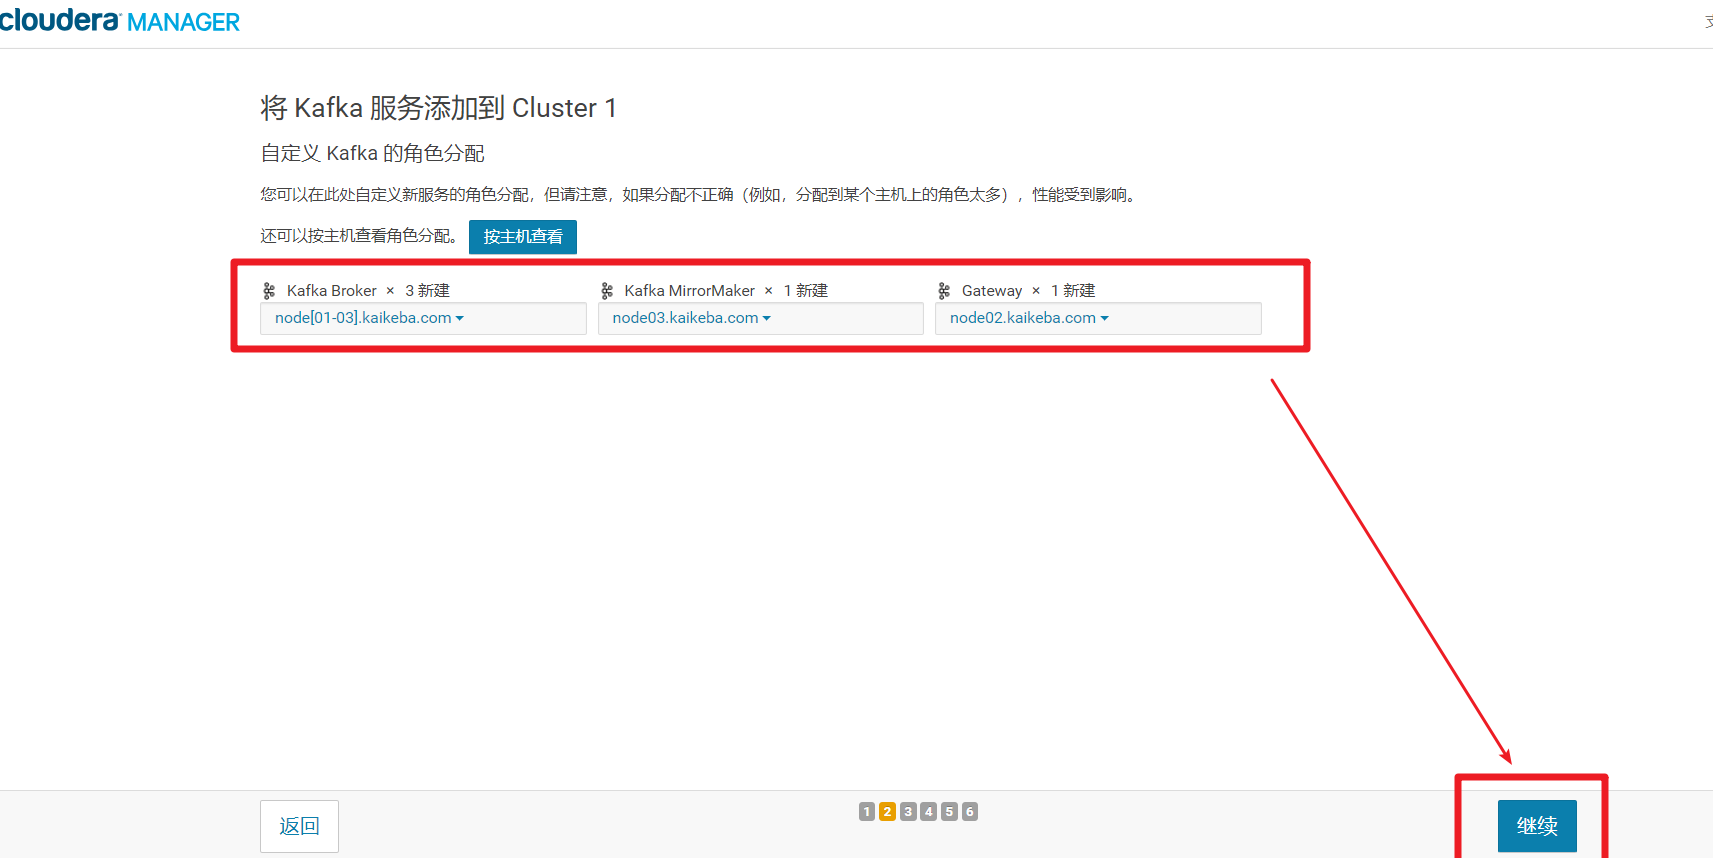The image size is (1713, 858).
Task: Click the Kafka MirrorMaker host input field
Action: (761, 319)
